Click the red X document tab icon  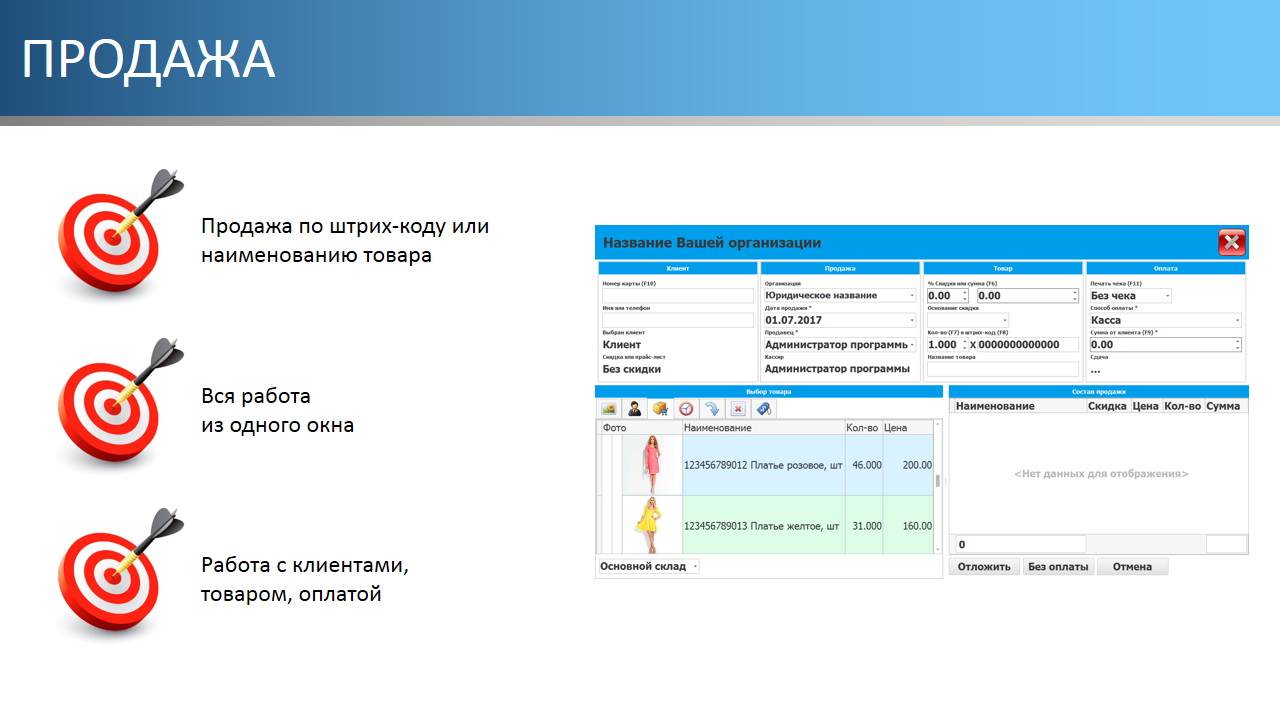click(737, 408)
